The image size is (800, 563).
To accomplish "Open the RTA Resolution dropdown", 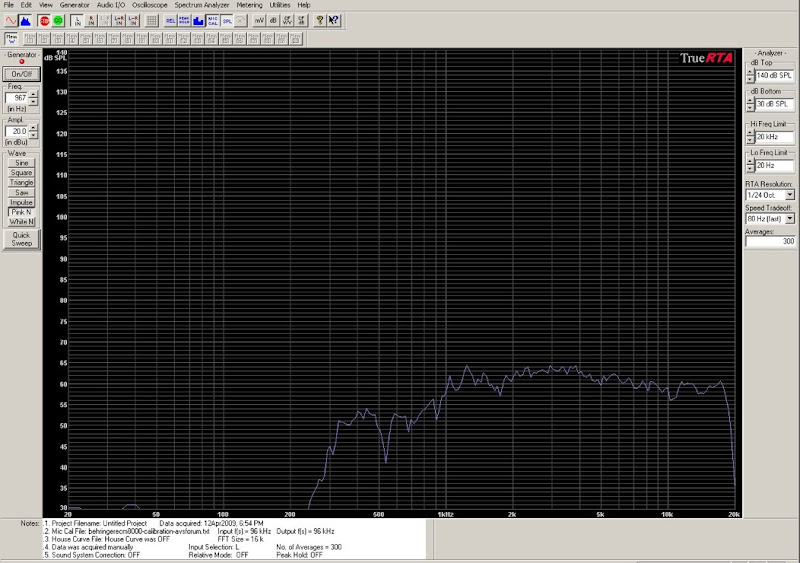I will point(790,194).
